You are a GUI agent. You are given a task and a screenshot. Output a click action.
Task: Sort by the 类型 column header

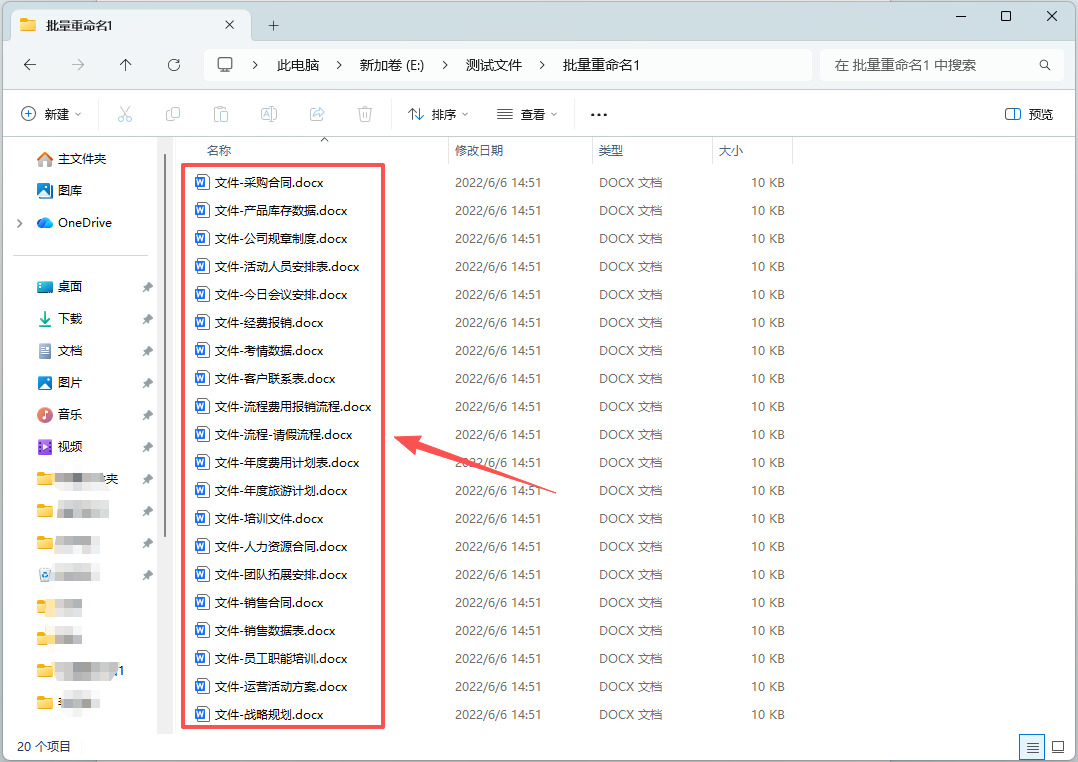click(x=610, y=150)
